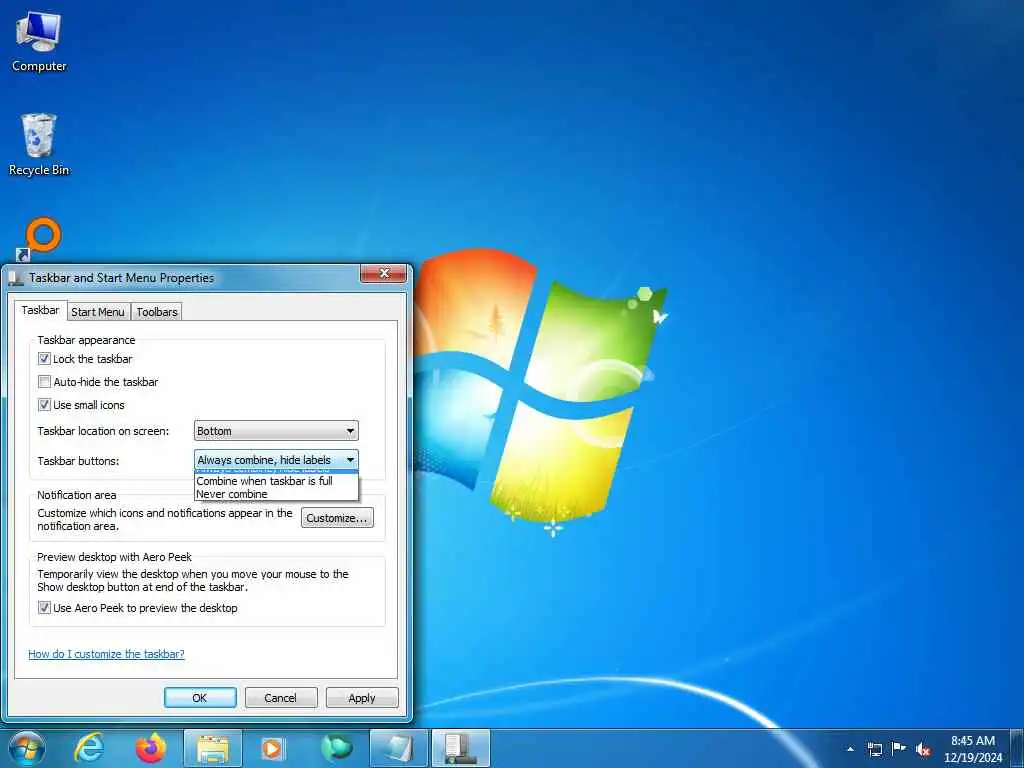
Task: Collapse the Taskbar buttons dropdown
Action: click(x=276, y=460)
